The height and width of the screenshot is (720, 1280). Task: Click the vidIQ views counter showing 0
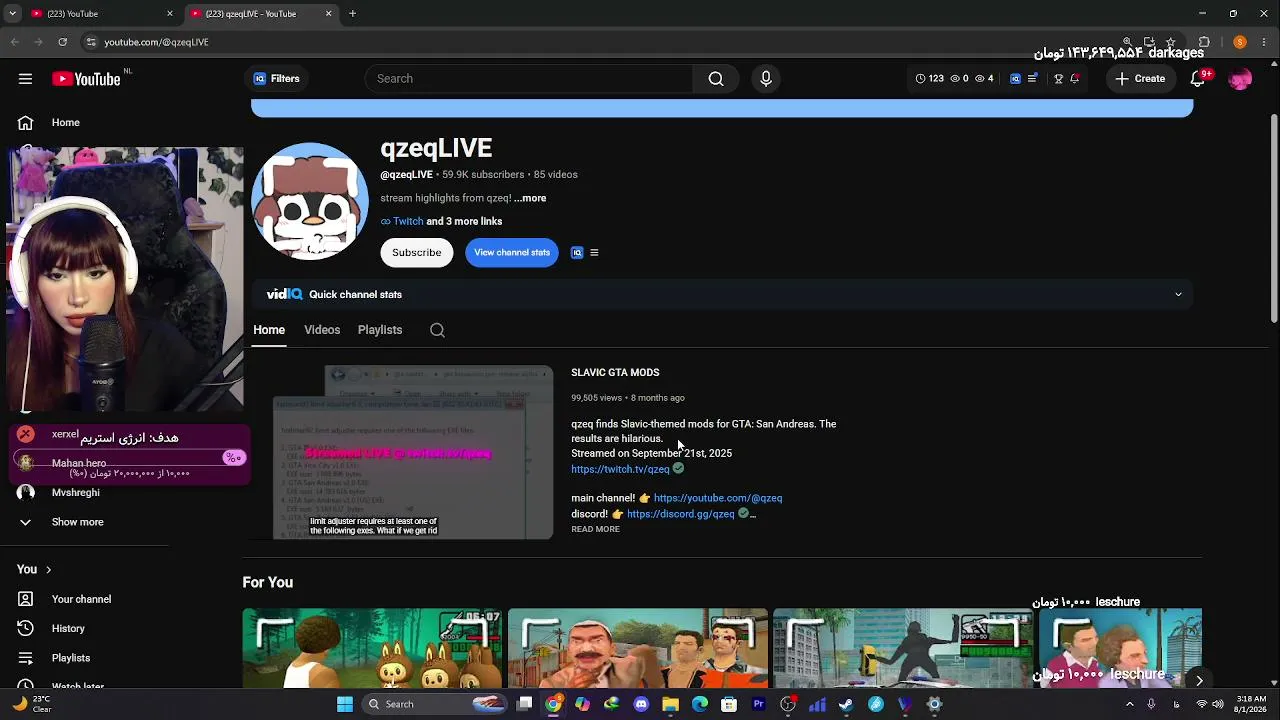pos(959,79)
